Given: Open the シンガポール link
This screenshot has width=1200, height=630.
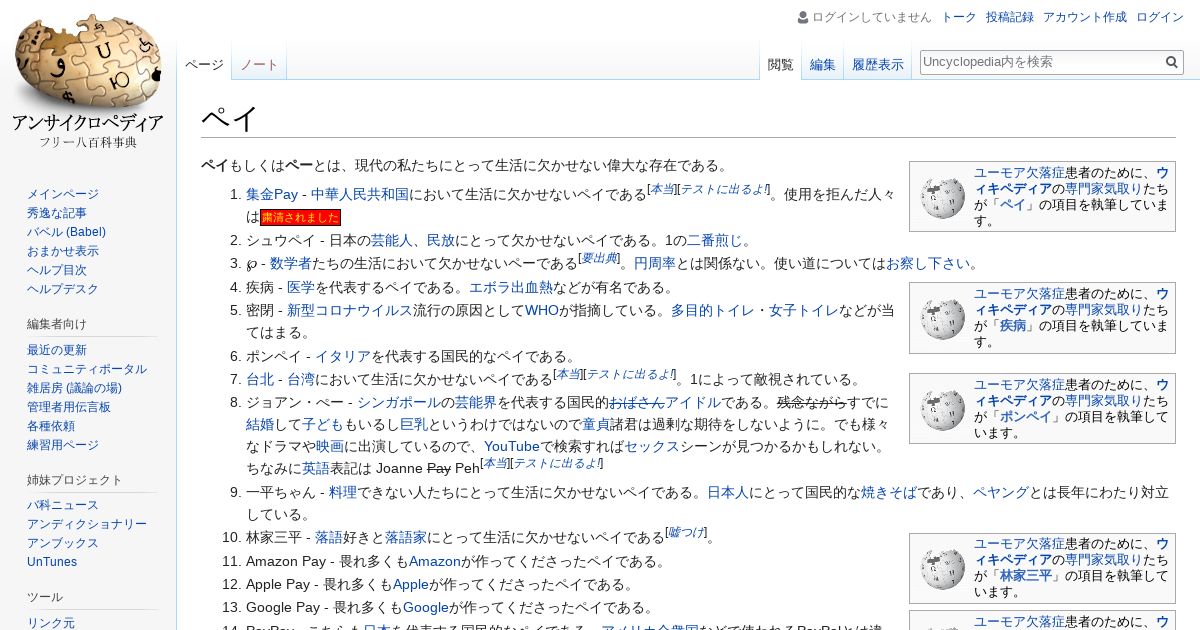Looking at the screenshot, I should [x=399, y=402].
